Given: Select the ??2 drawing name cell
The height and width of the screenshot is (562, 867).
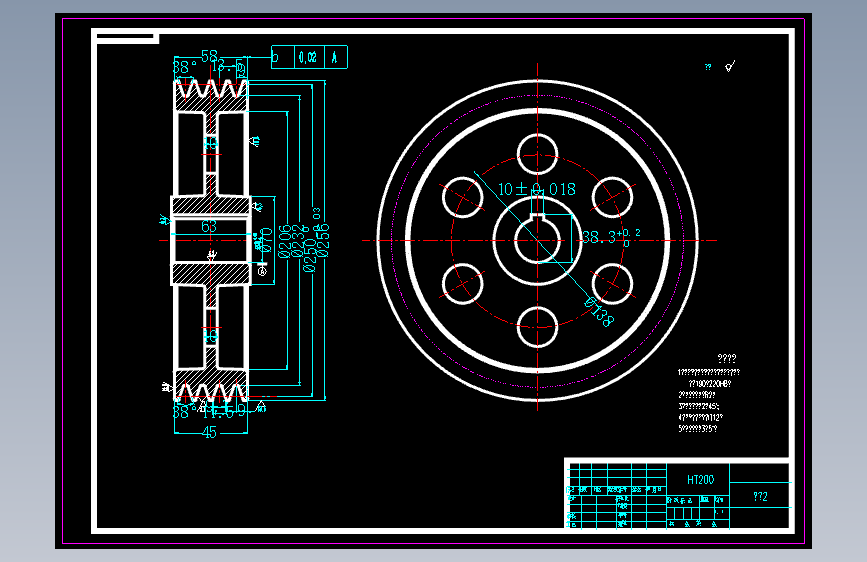Looking at the screenshot, I should pyautogui.click(x=760, y=496).
